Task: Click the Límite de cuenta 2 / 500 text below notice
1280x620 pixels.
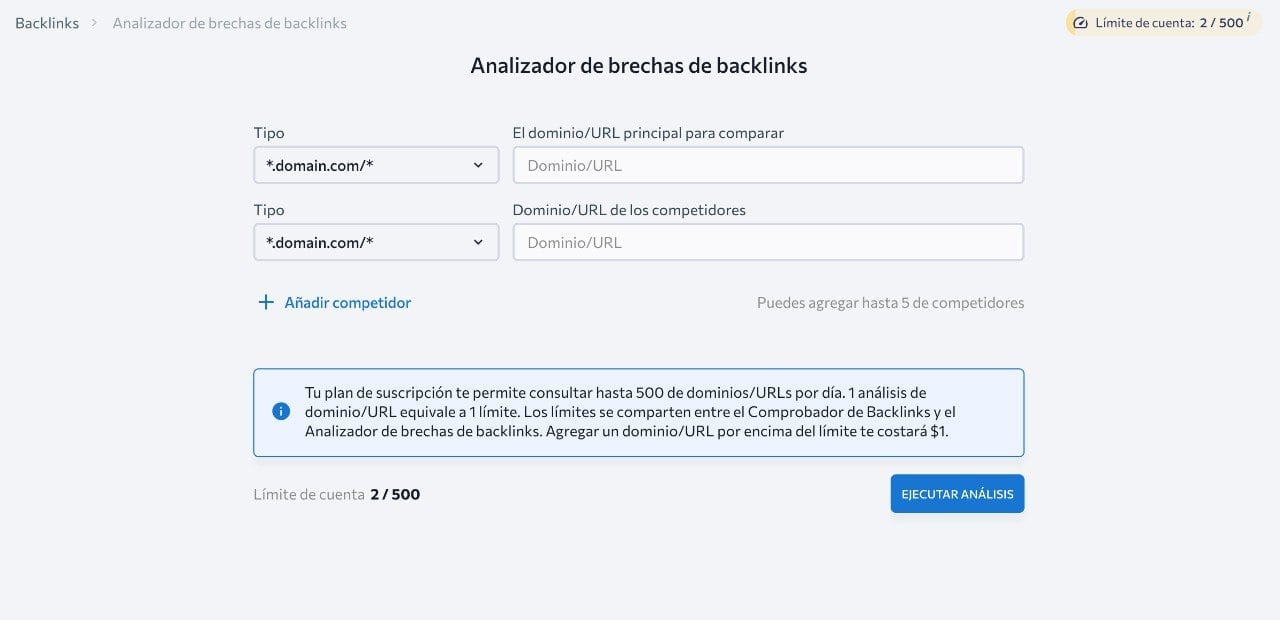Action: click(x=337, y=494)
